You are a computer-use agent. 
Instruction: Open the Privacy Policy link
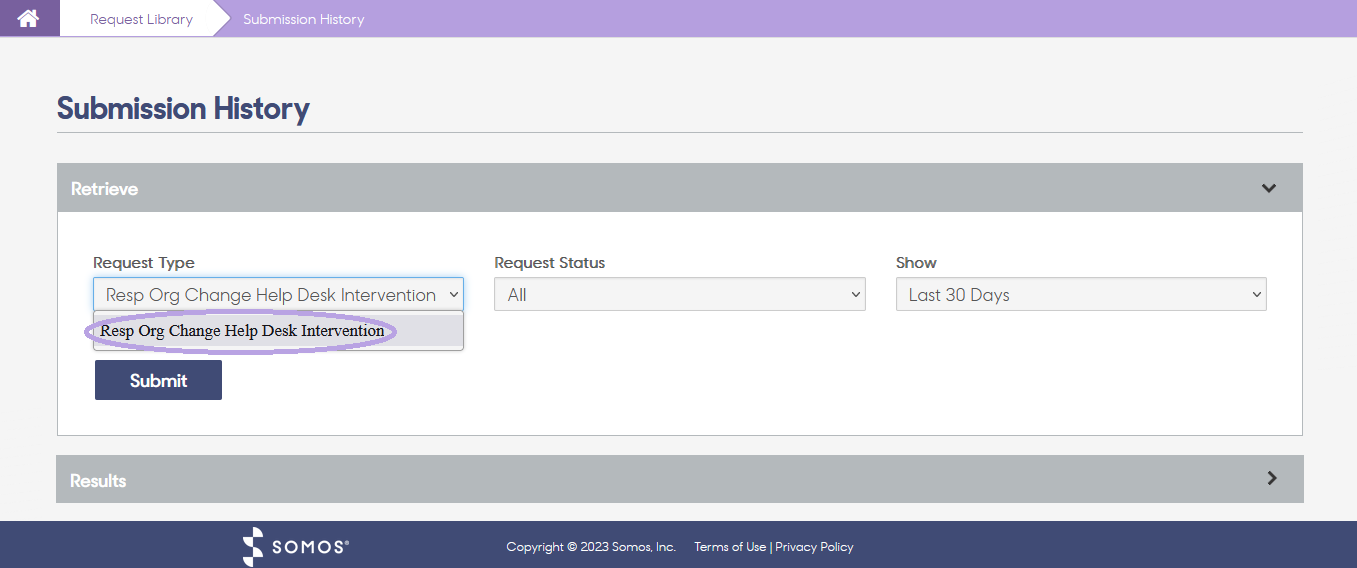pyautogui.click(x=814, y=547)
